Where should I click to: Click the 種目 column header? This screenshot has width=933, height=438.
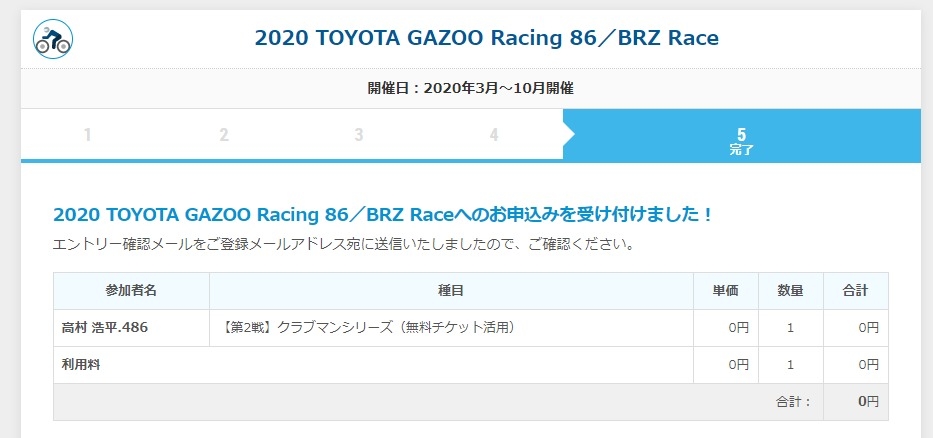point(451,291)
